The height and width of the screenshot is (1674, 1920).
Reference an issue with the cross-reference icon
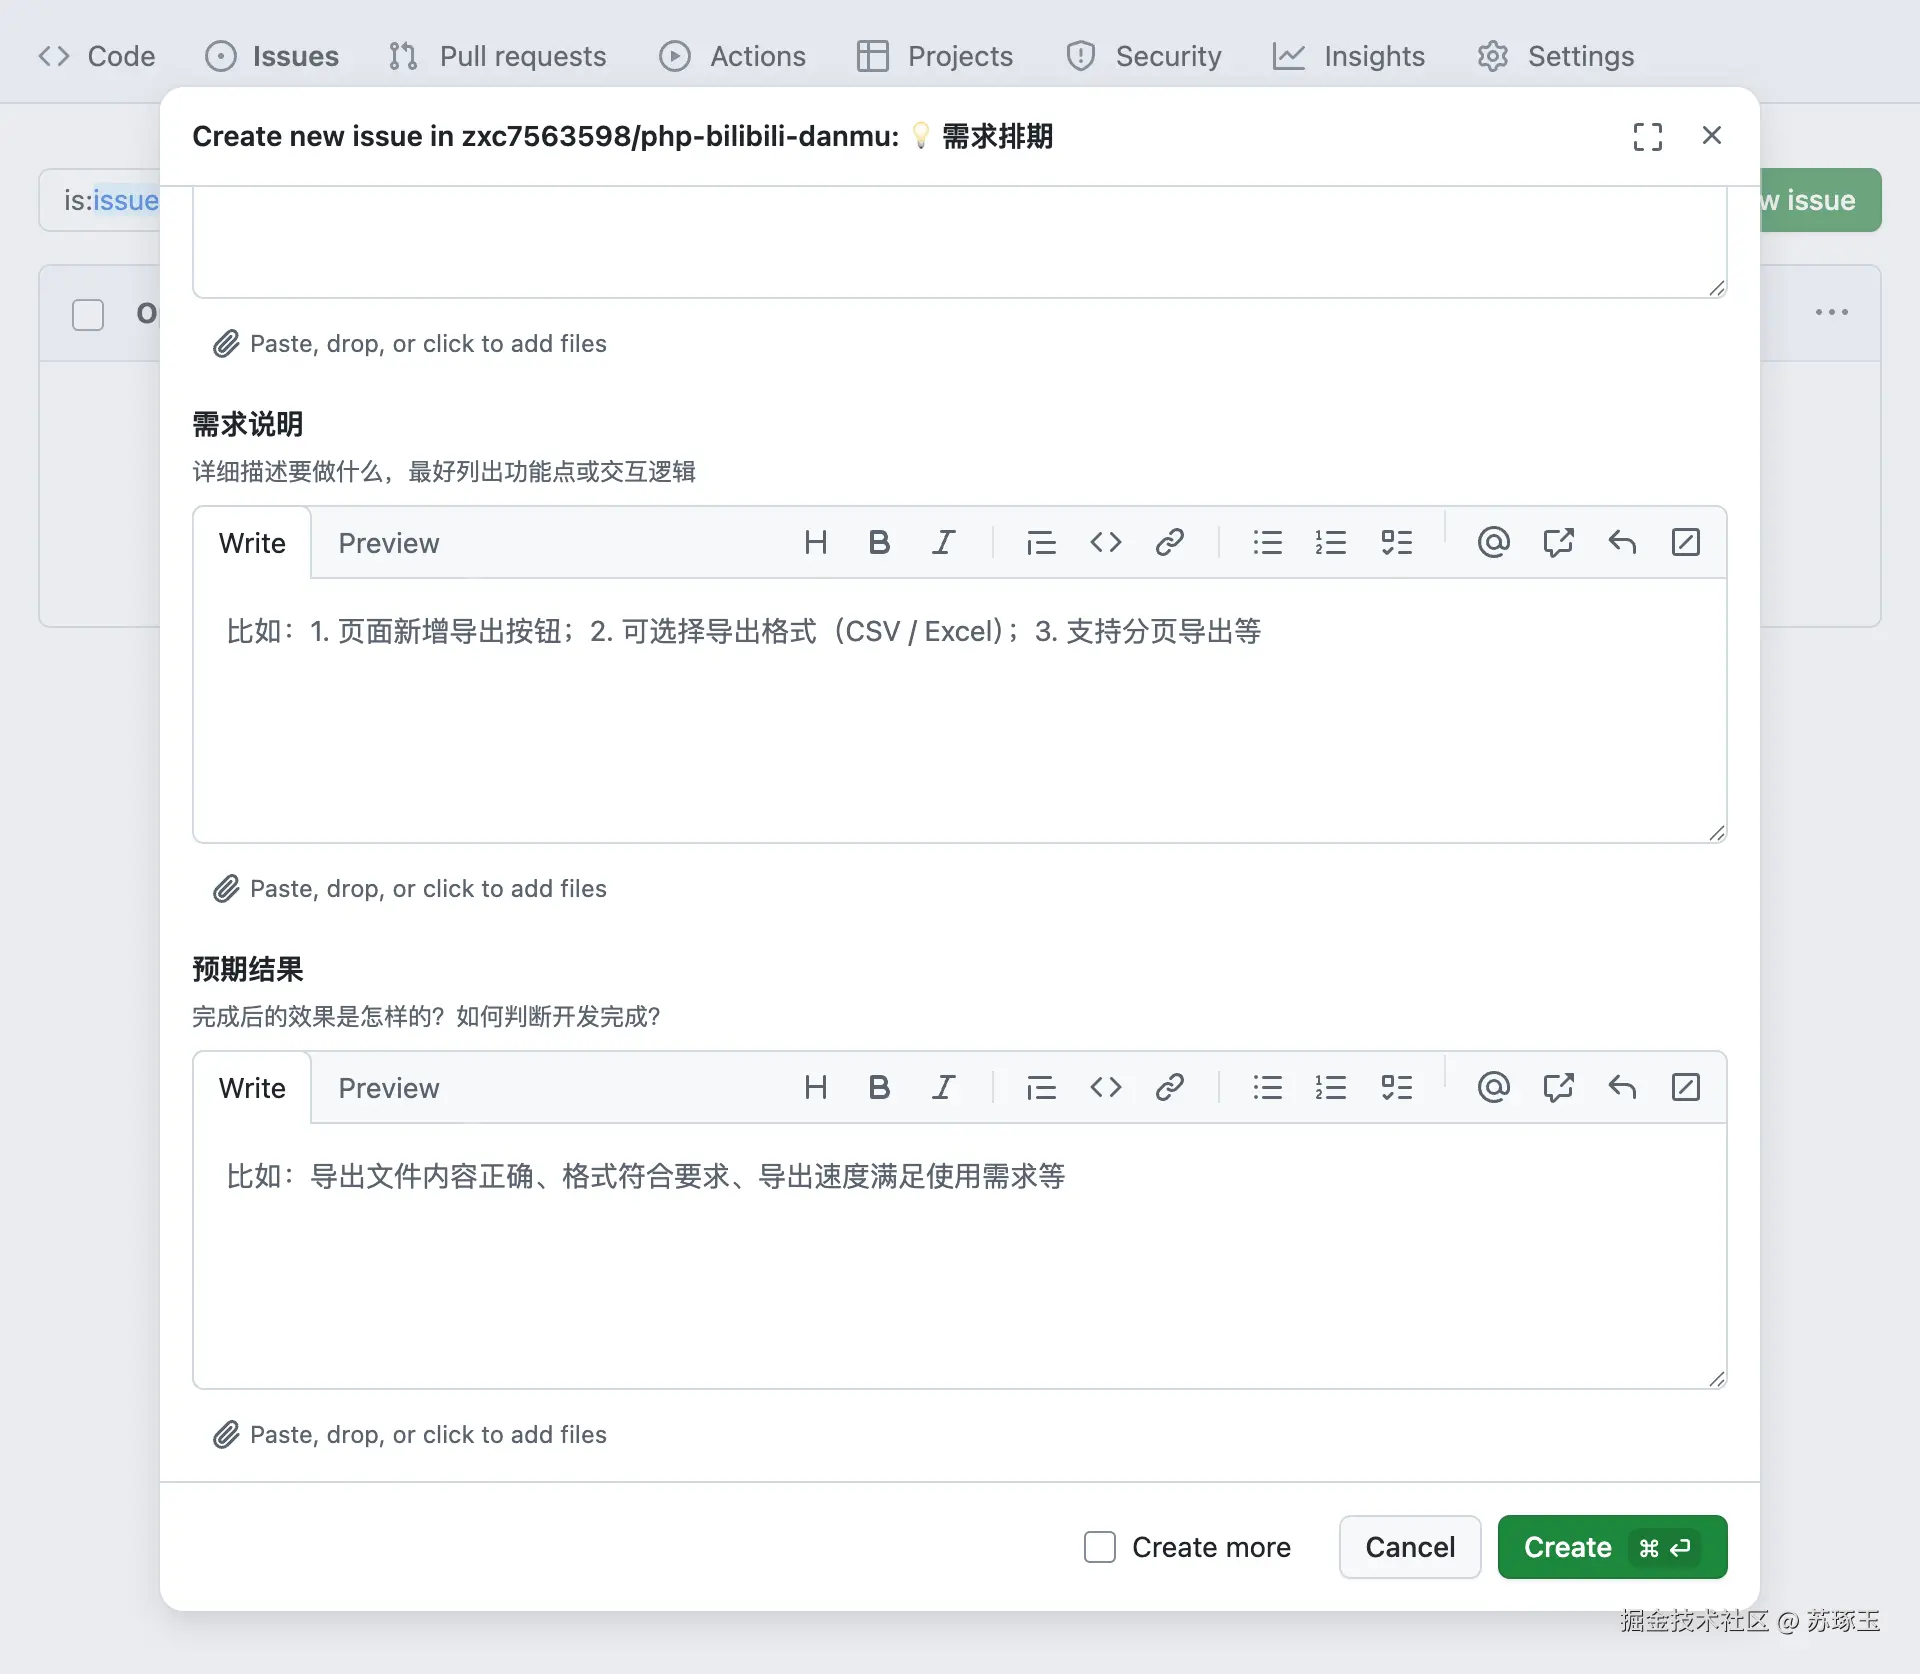coord(1559,542)
